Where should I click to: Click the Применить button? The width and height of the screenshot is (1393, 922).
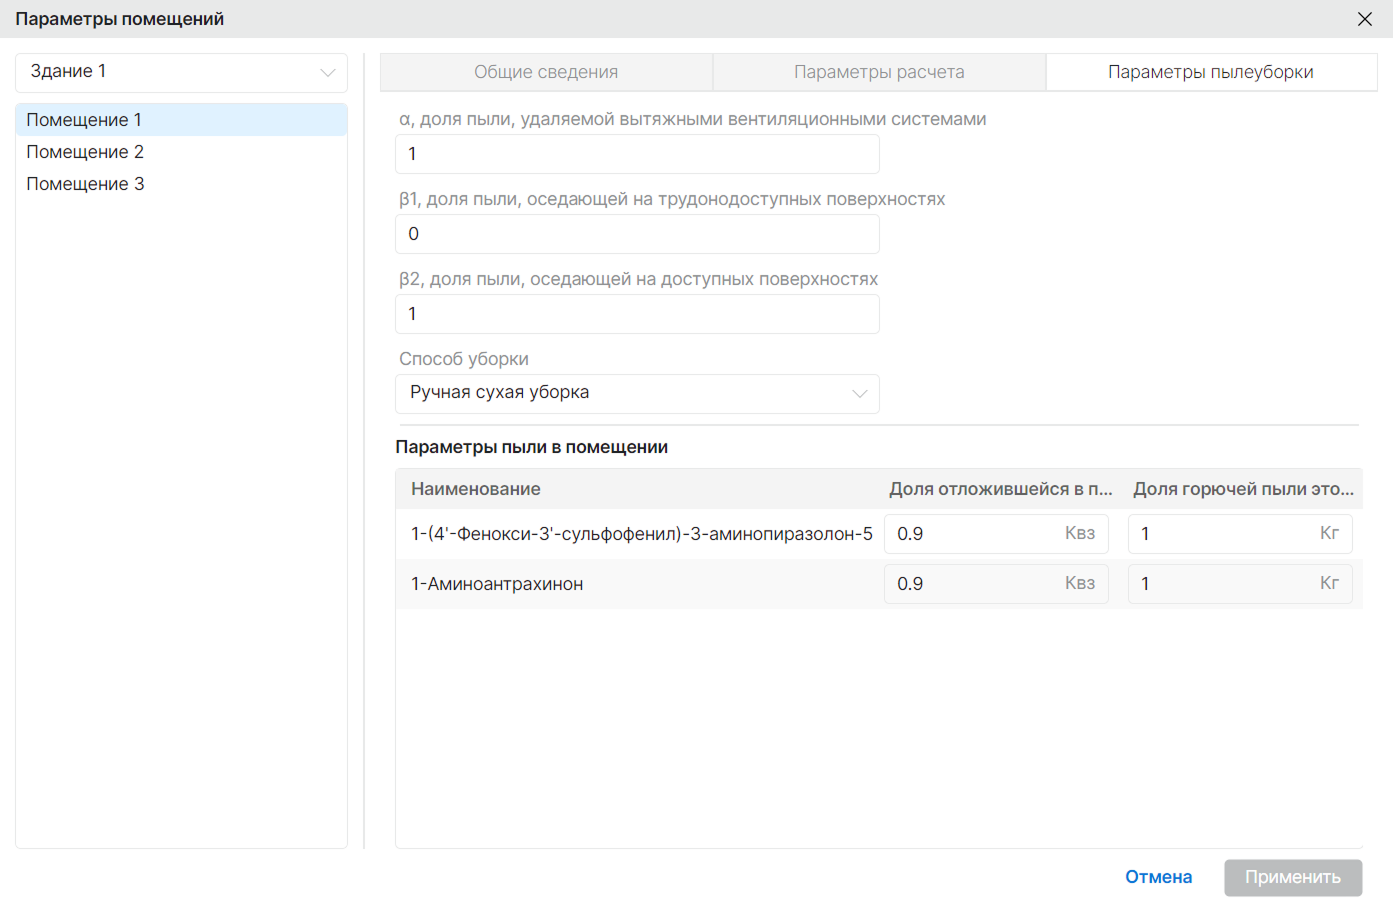coord(1293,877)
